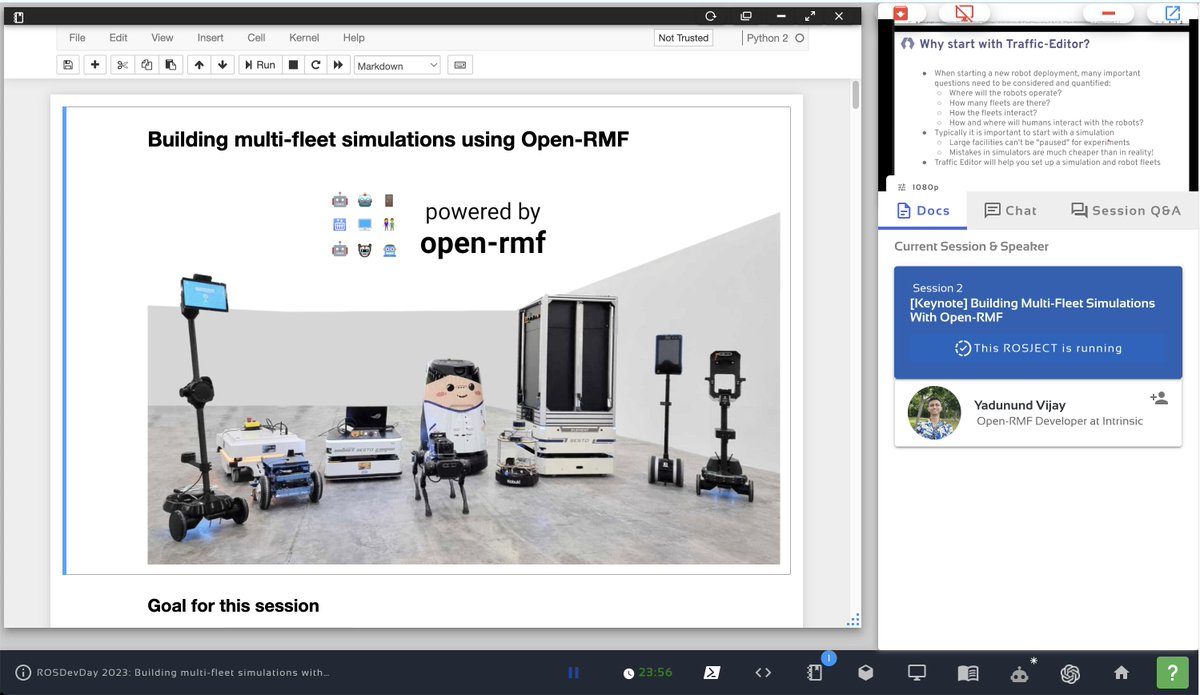Open the Gazebo cube icon in the taskbar
This screenshot has height=695, width=1200.
click(865, 672)
